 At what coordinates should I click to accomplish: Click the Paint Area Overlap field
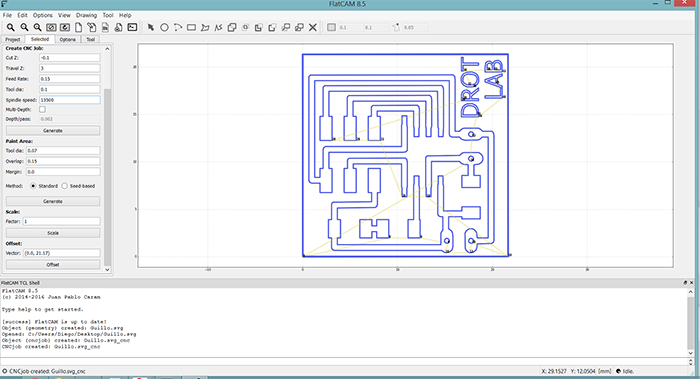pos(63,161)
